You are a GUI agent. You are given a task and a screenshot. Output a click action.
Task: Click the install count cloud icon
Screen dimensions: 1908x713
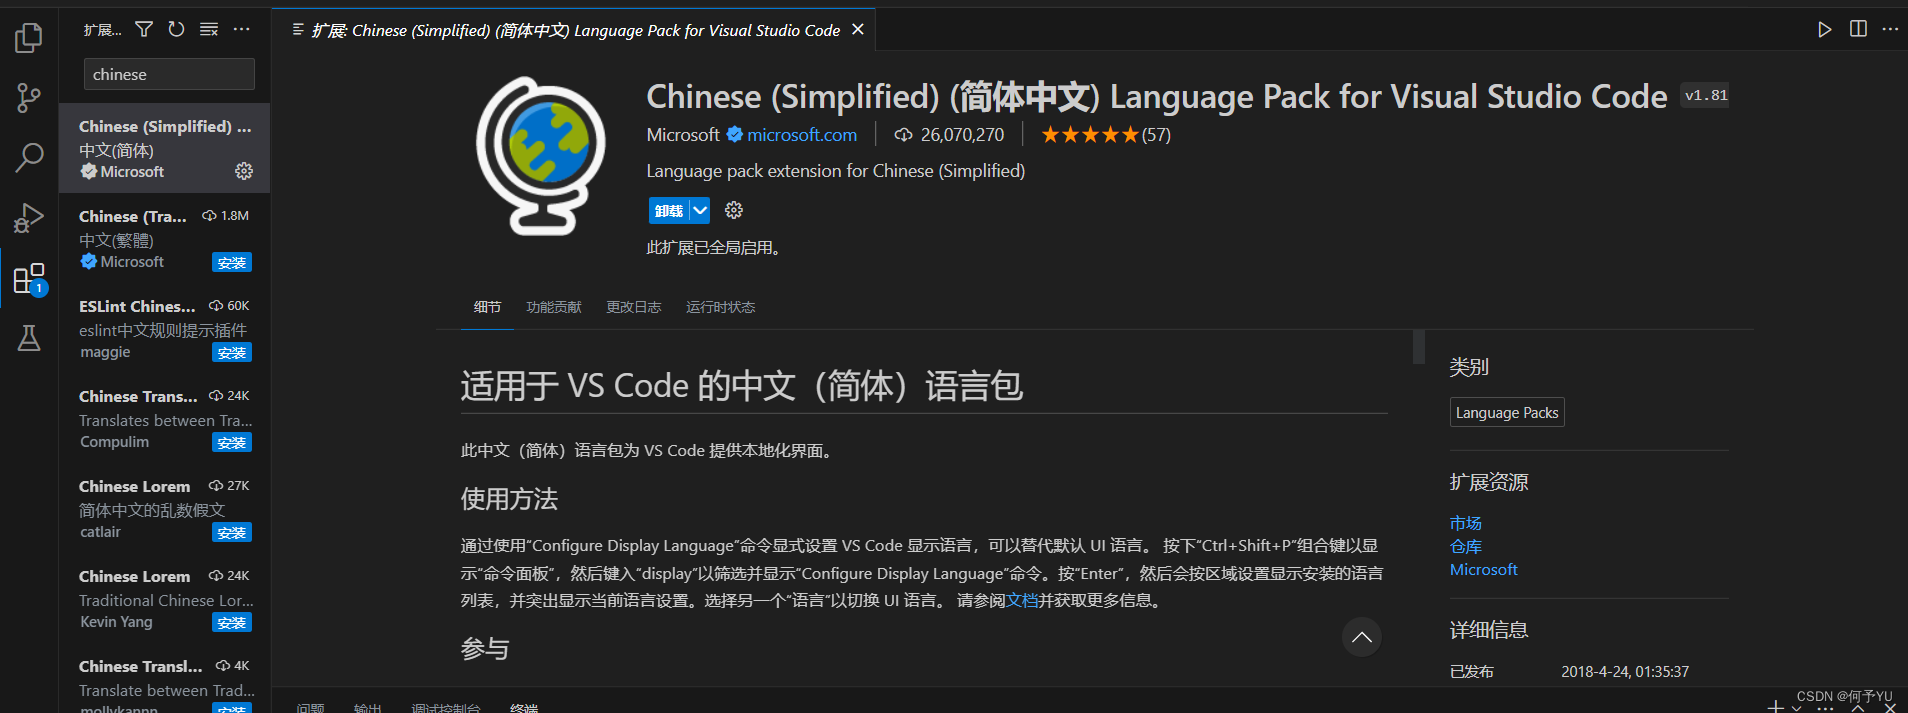coord(903,135)
